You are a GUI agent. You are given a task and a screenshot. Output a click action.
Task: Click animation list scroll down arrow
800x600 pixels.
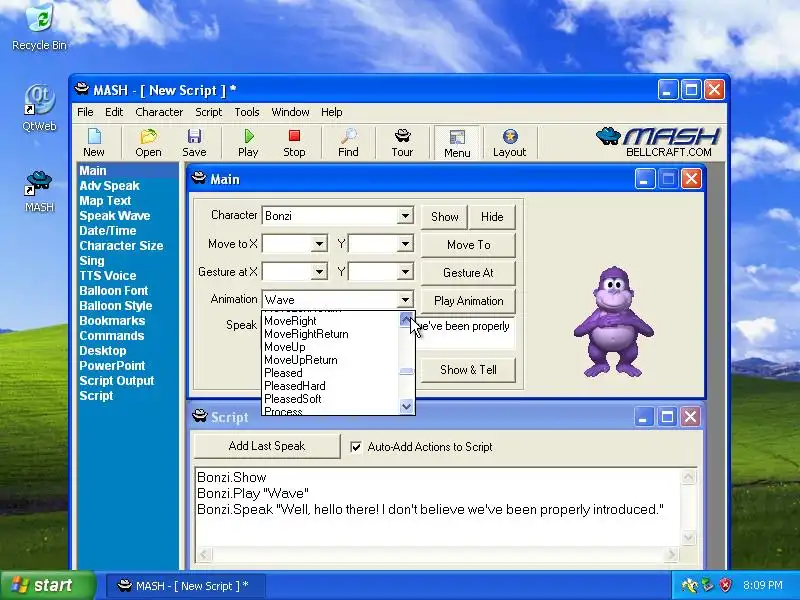pos(406,407)
